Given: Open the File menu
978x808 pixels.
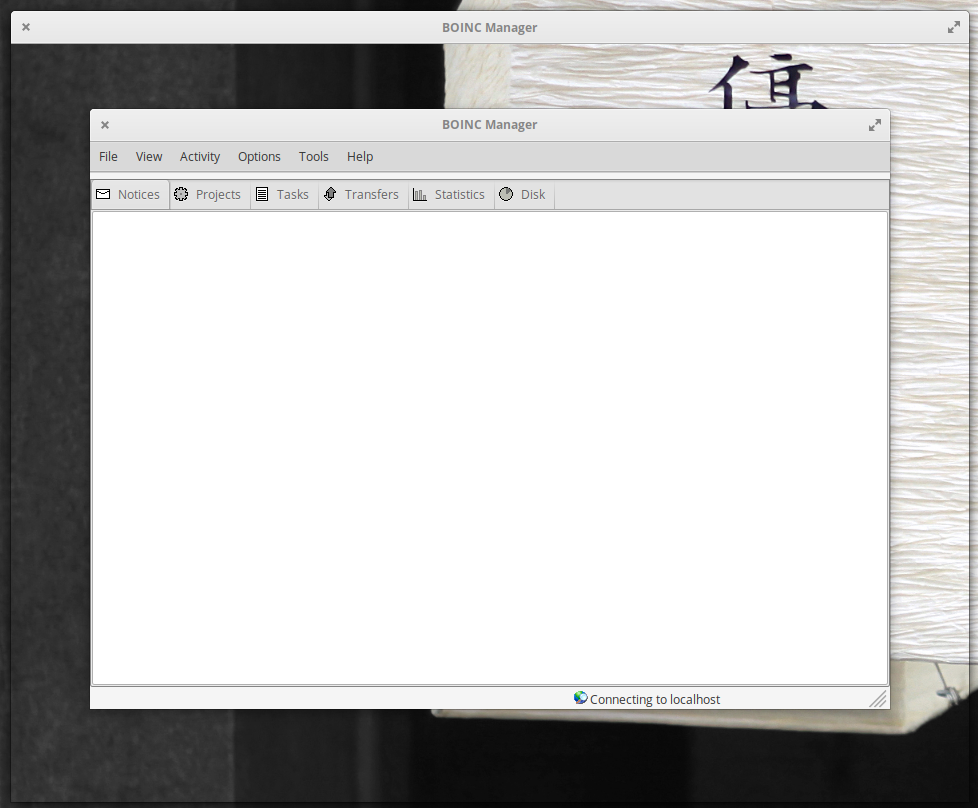Looking at the screenshot, I should point(108,157).
